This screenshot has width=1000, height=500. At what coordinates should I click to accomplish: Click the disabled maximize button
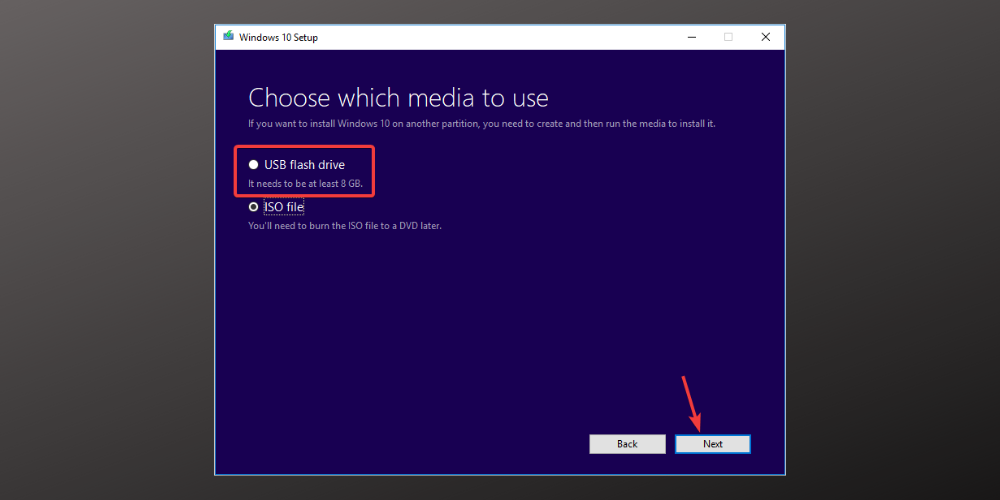tap(728, 37)
